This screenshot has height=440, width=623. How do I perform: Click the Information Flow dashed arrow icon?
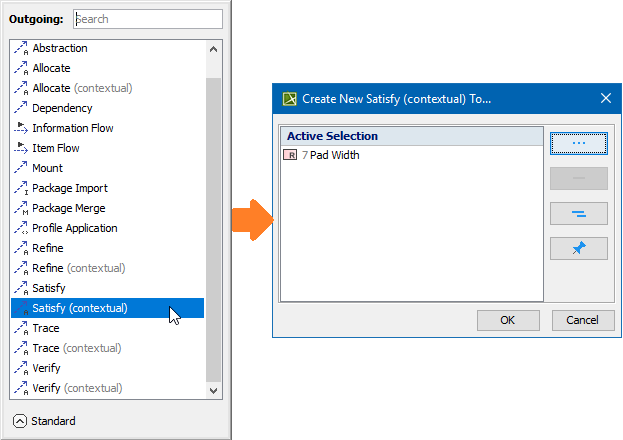[21, 128]
